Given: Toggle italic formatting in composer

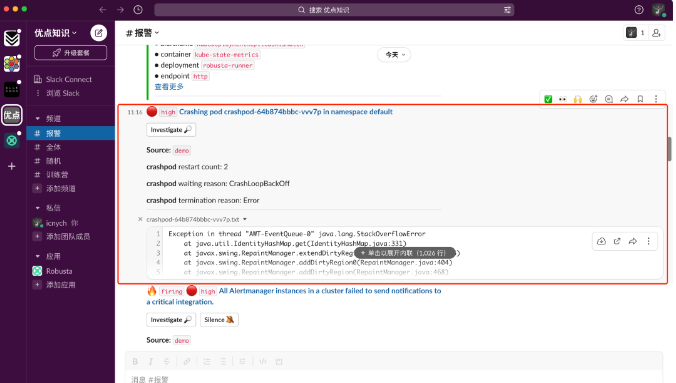Looking at the screenshot, I should [x=150, y=361].
